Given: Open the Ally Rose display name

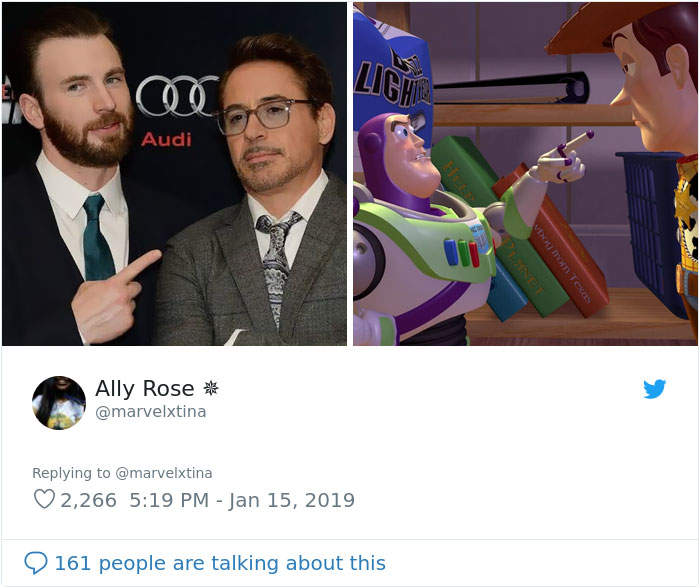Looking at the screenshot, I should 145,388.
